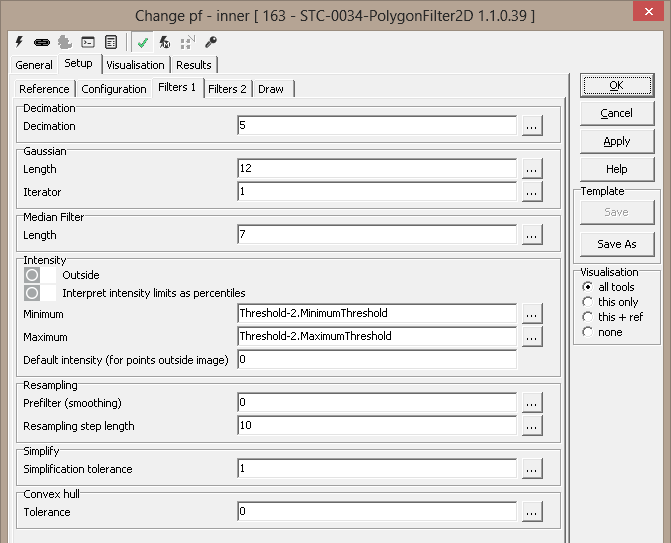Switch to the Filters 2 tab
This screenshot has width=671, height=543.
(227, 89)
